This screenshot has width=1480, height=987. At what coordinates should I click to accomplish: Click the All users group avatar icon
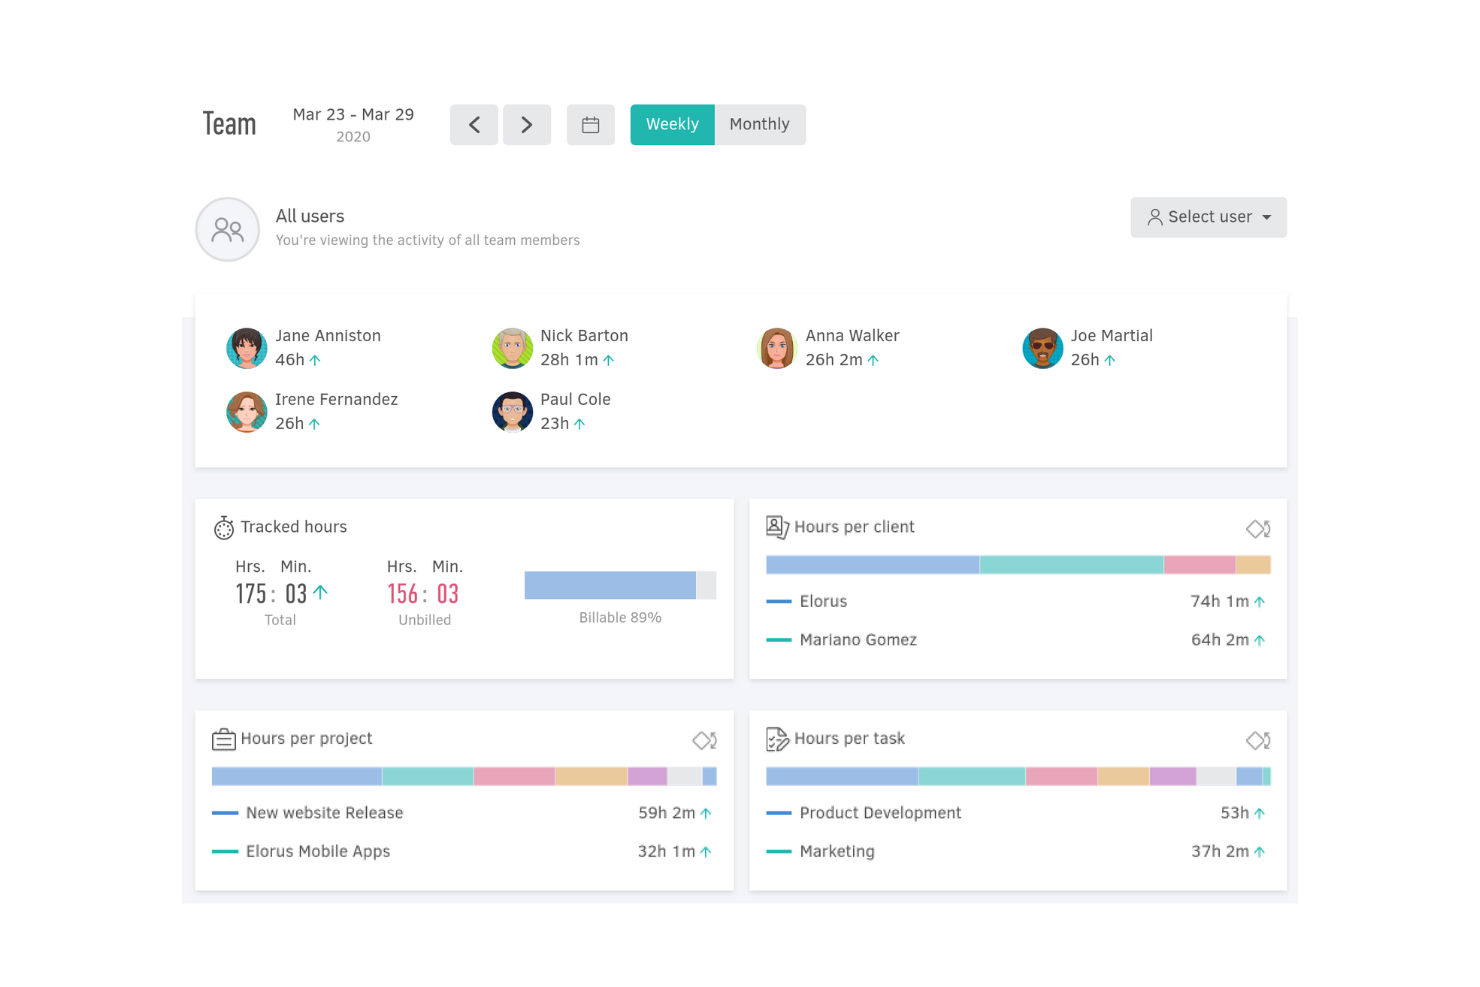(x=228, y=229)
